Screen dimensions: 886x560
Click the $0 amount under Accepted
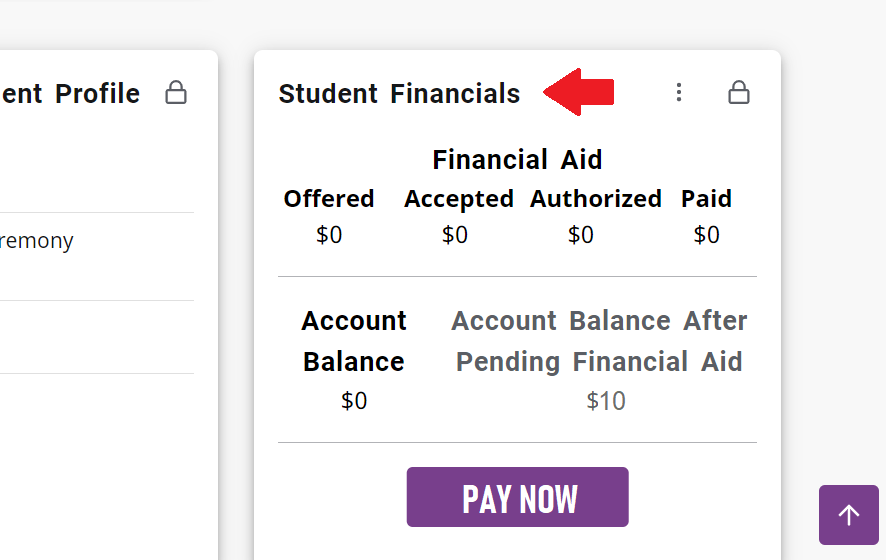tap(455, 235)
